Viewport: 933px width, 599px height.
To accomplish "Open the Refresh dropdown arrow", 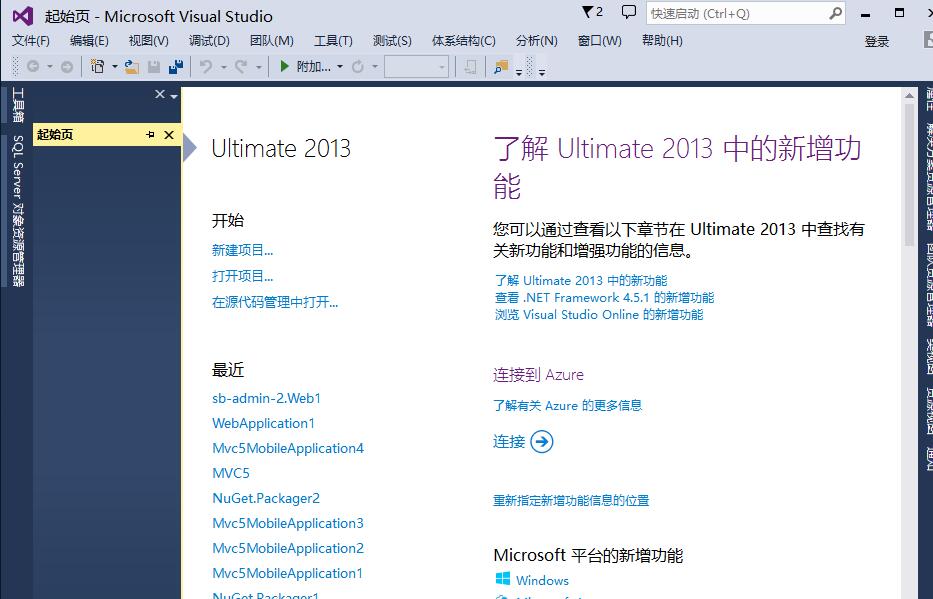I will tap(375, 67).
